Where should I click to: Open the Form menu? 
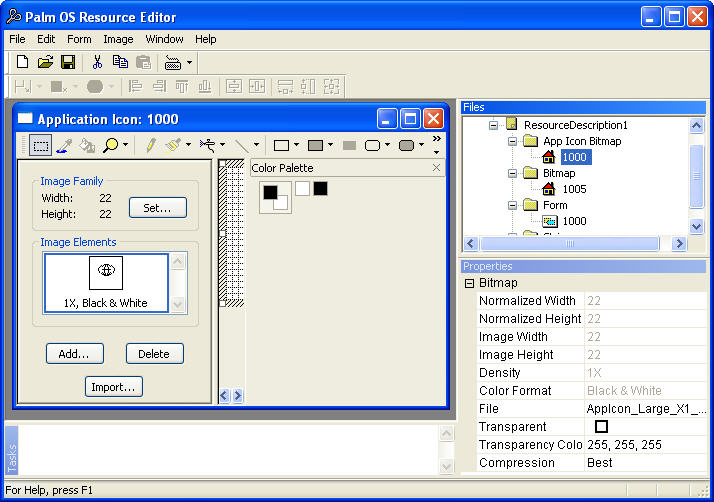79,39
